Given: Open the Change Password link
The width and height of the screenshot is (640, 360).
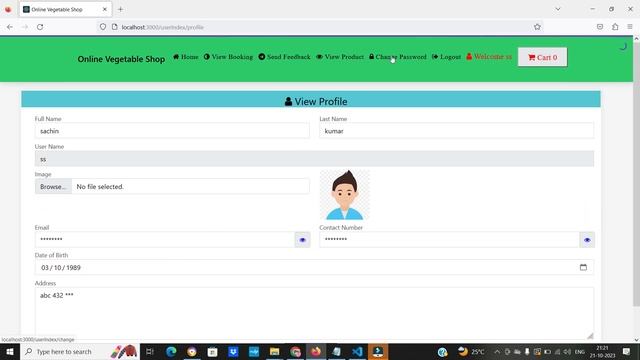Looking at the screenshot, I should [x=398, y=57].
